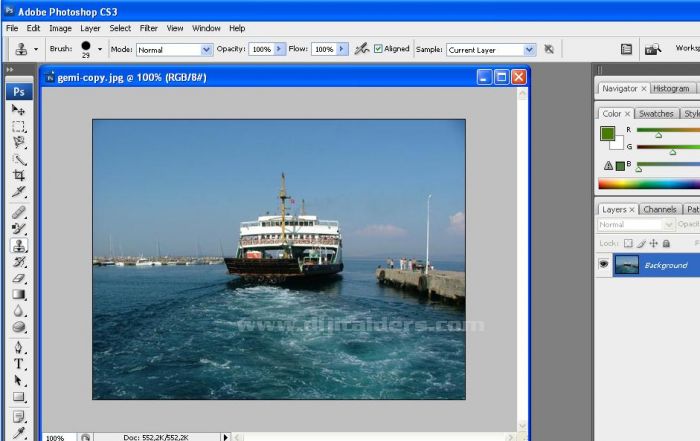Switch to the Histogram tab
This screenshot has width=700, height=441.
tap(671, 88)
